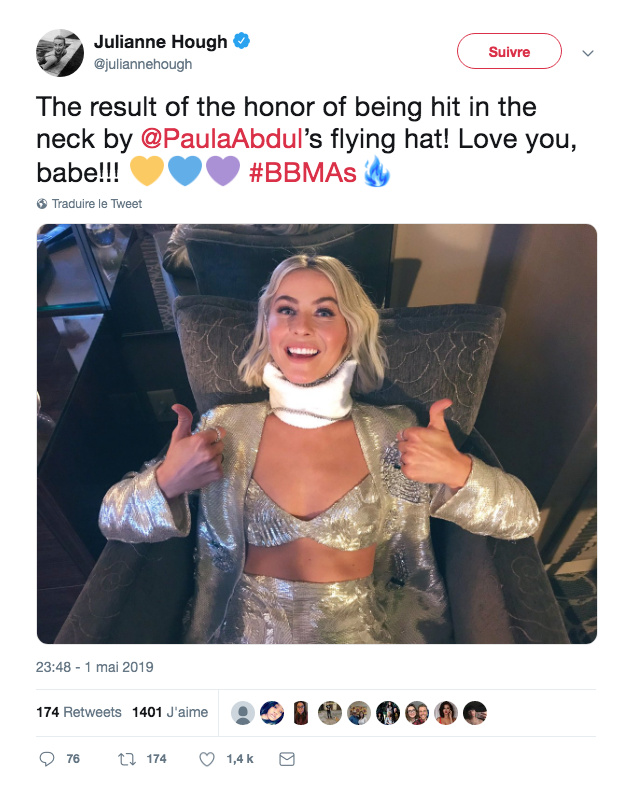
Task: Expand the tweet options chevron
Action: 588,53
